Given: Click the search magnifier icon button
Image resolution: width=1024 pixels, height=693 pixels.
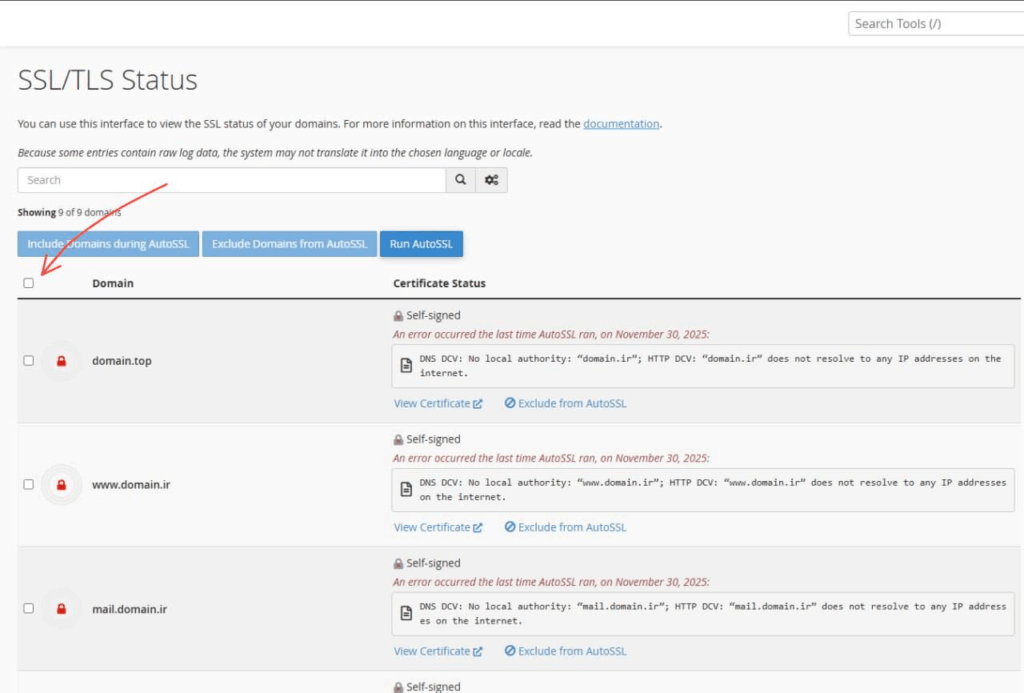Looking at the screenshot, I should (460, 180).
